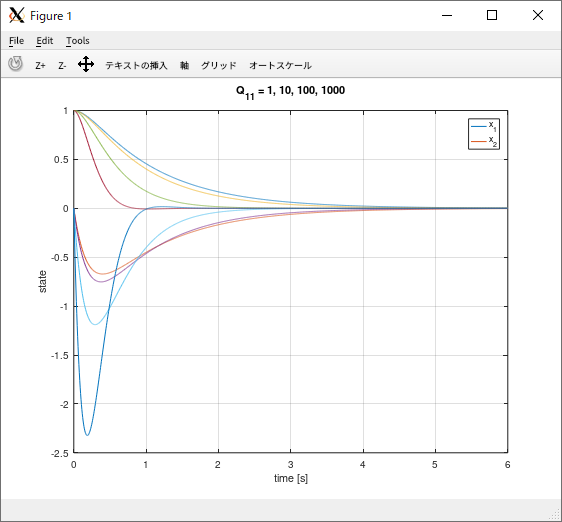Screen dimensions: 562x522
Task: Activate the pan arrows tool
Action: click(86, 64)
